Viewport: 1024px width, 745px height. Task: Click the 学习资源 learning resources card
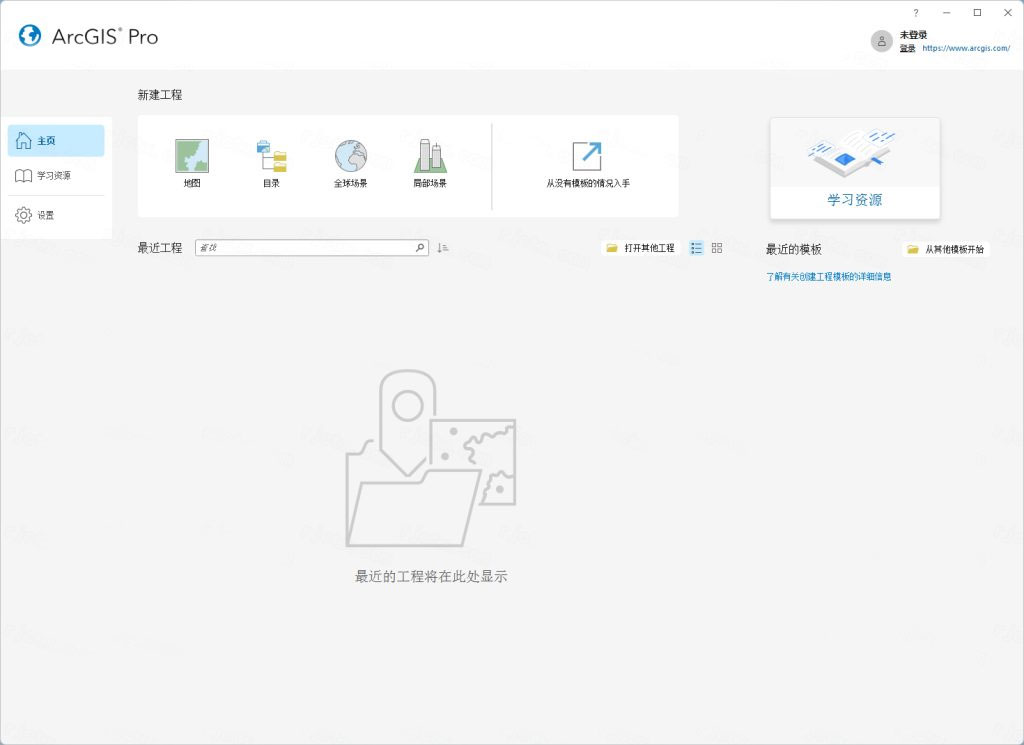(x=854, y=168)
